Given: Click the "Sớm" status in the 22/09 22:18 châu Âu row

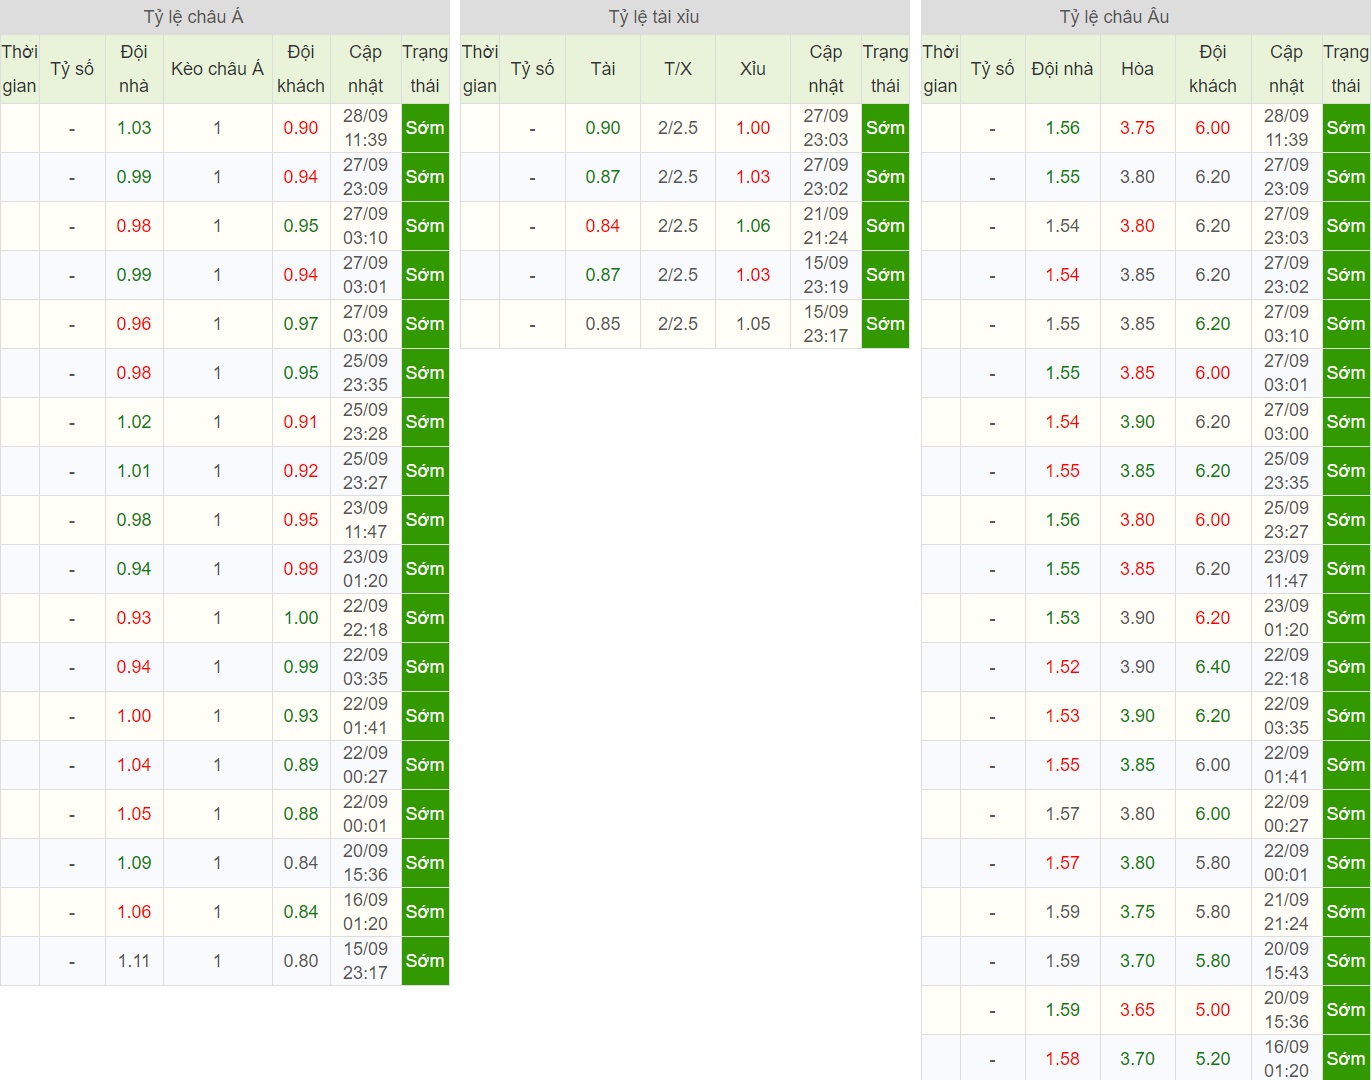Looking at the screenshot, I should [x=1346, y=667].
